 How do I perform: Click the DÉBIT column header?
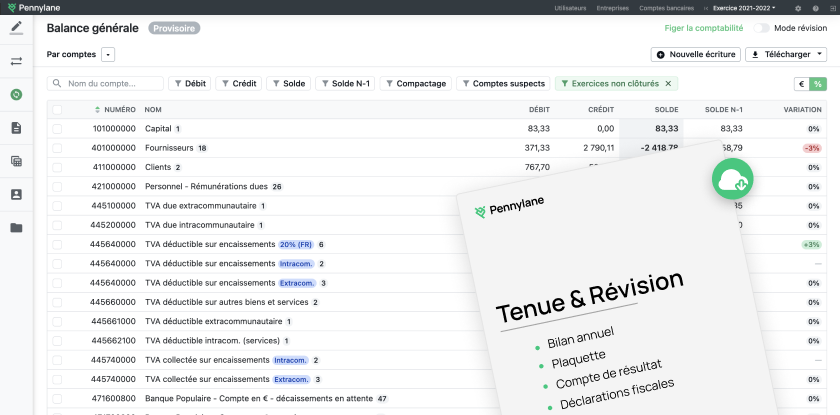tap(539, 110)
